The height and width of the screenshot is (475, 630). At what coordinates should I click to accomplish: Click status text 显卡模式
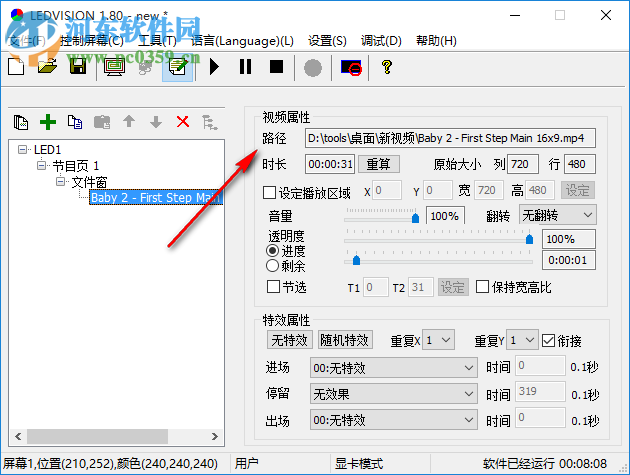pos(359,464)
